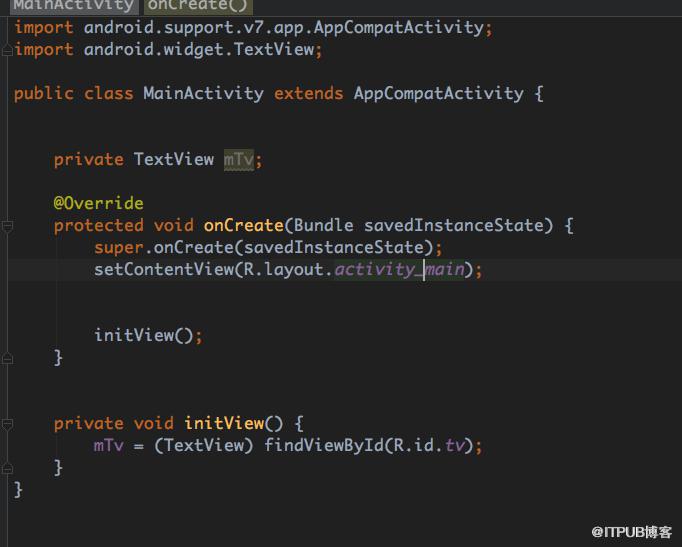Toggle fold at initView closing brace
This screenshot has height=547, width=682.
pos(7,469)
